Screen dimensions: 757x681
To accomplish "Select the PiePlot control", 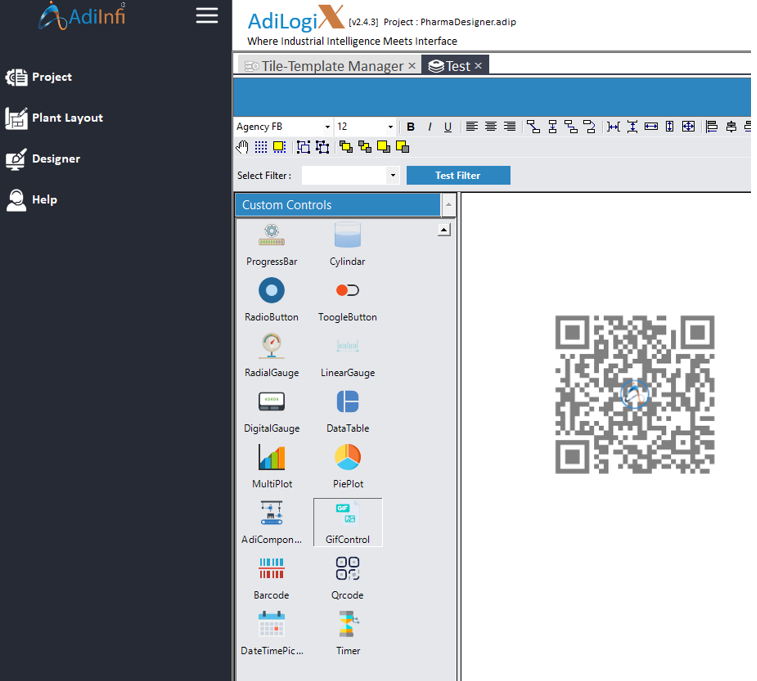I will (348, 467).
